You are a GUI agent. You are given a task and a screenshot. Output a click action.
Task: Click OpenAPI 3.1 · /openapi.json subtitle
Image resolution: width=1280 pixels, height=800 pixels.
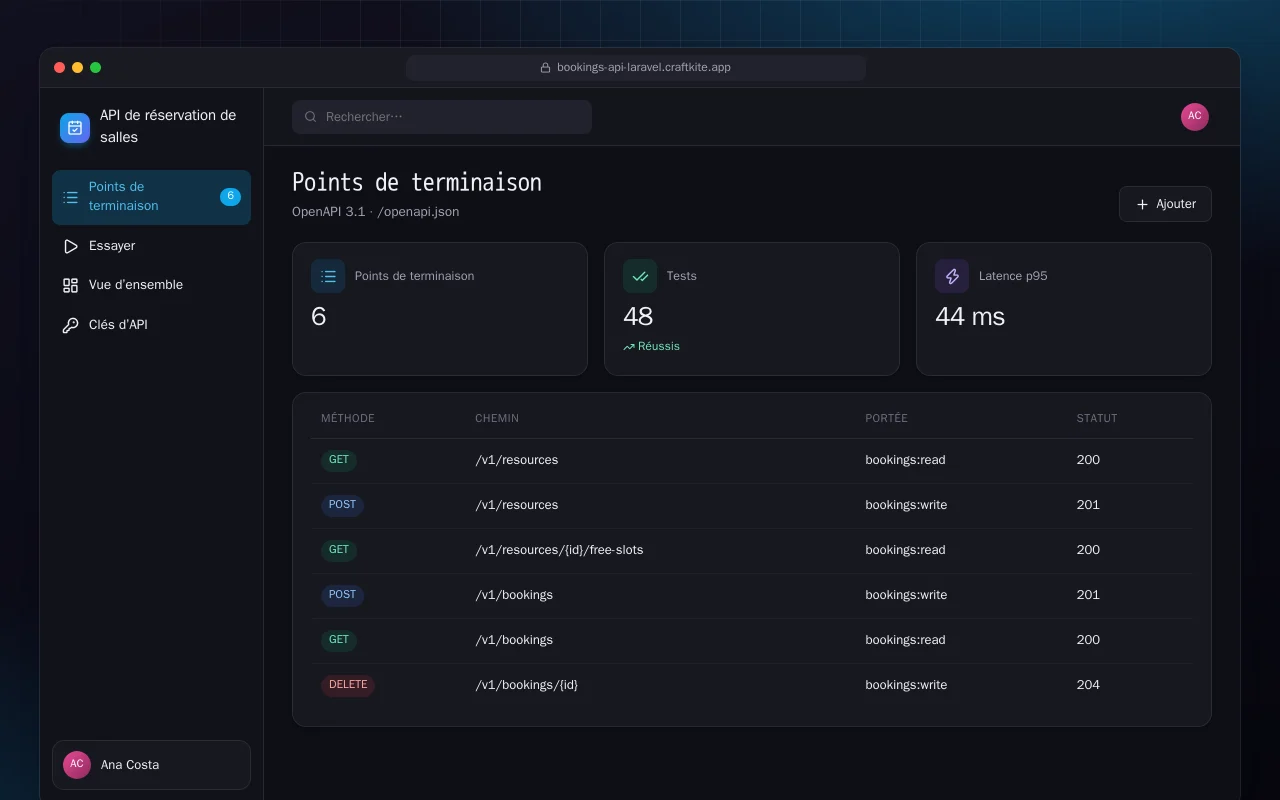pyautogui.click(x=376, y=212)
